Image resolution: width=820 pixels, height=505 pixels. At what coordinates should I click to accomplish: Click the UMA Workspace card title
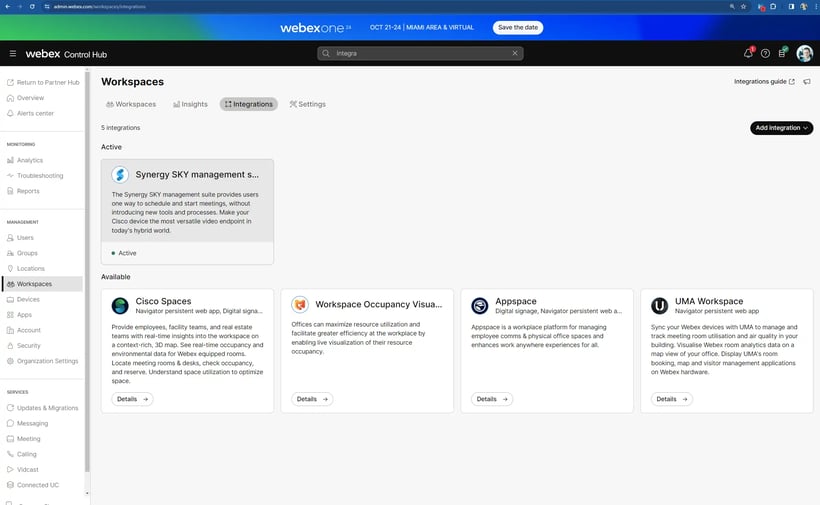pos(709,301)
